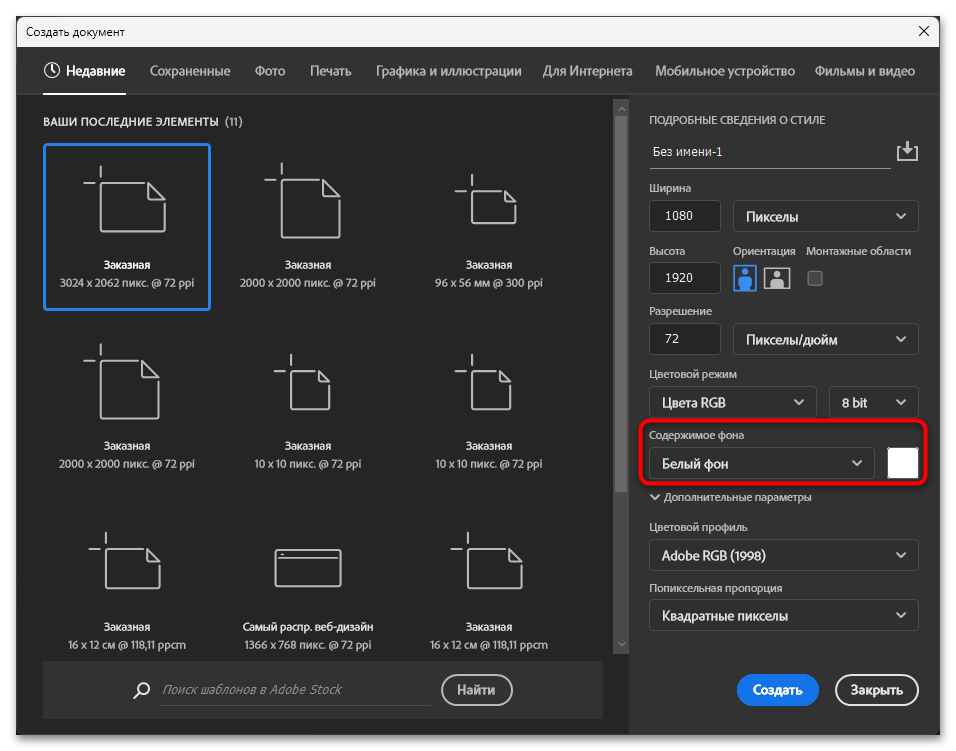Open the Фото tab
Image resolution: width=956 pixels, height=751 pixels.
pos(270,71)
